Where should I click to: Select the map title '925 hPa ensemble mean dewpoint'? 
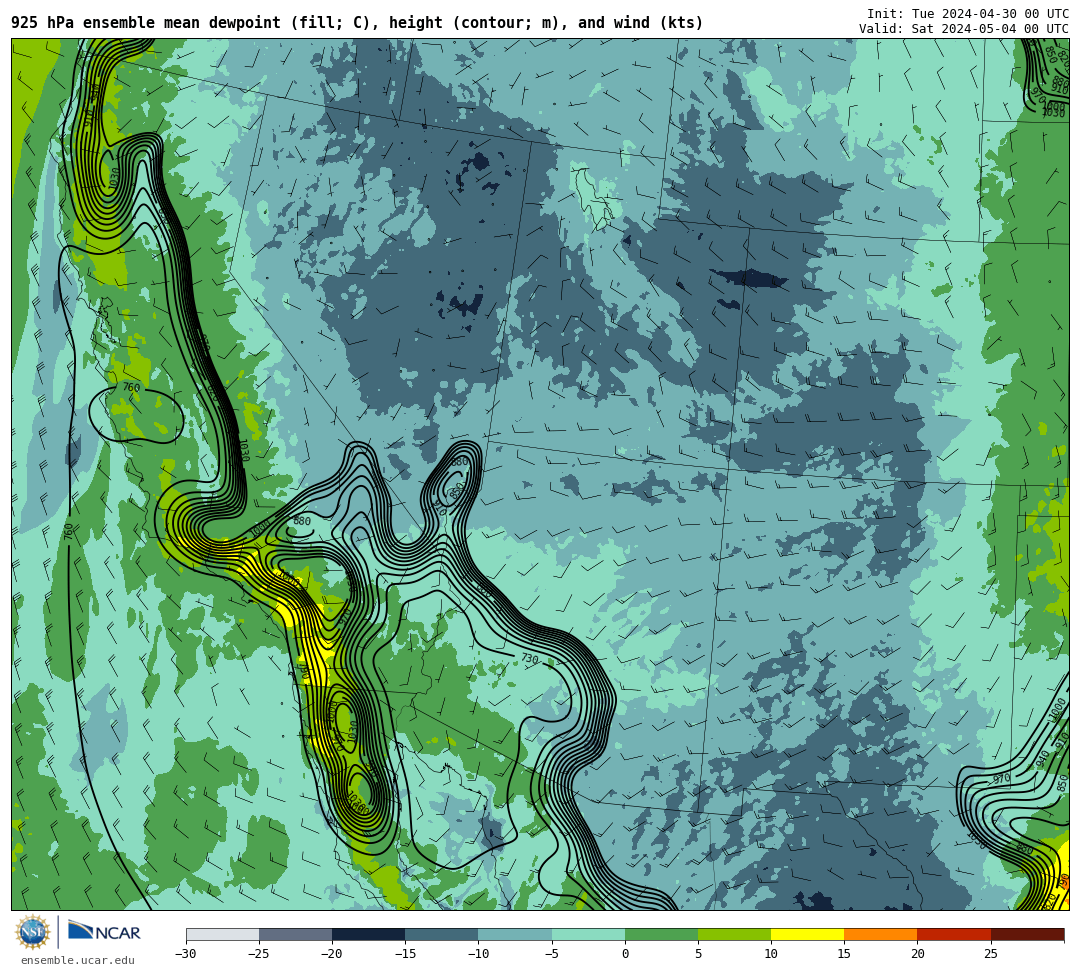(x=146, y=23)
